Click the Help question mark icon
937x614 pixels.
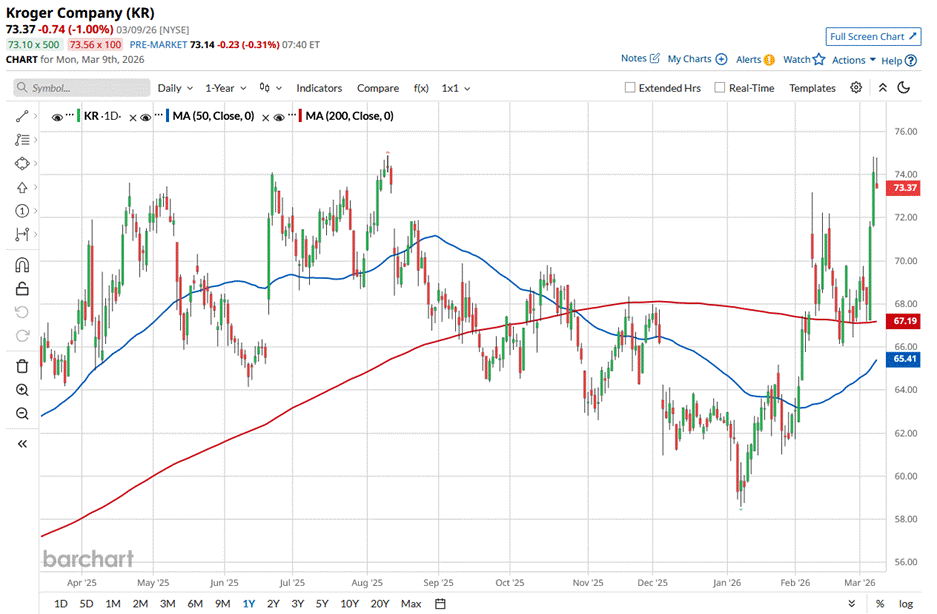click(911, 60)
